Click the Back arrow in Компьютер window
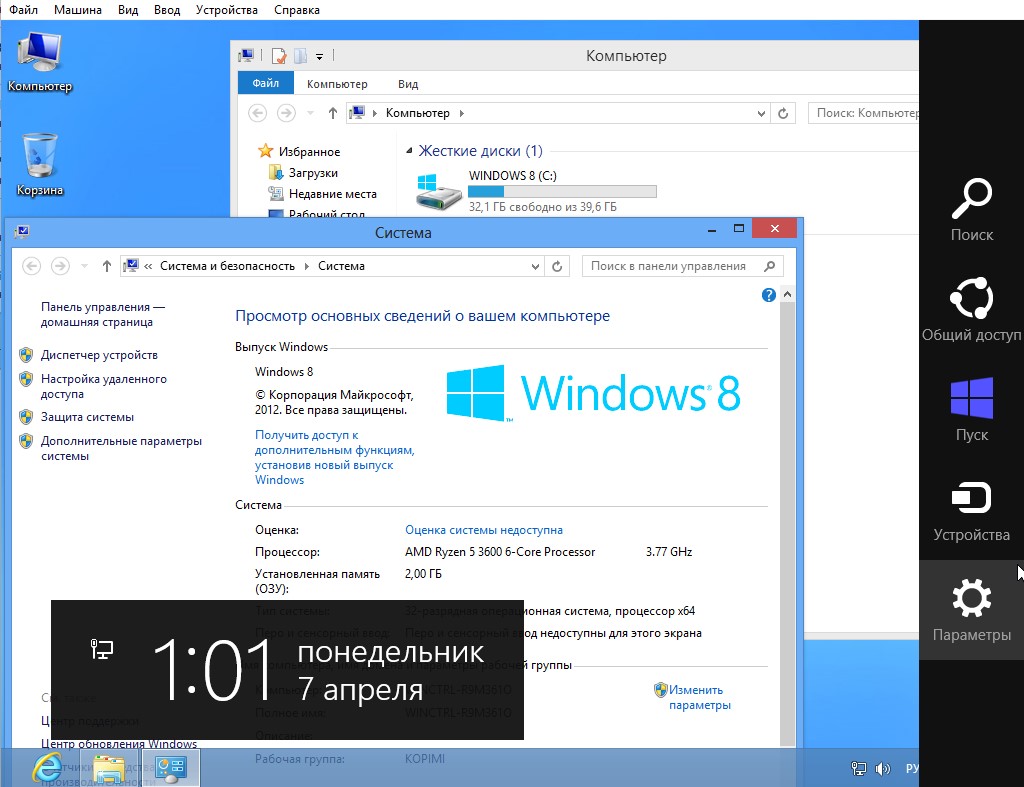This screenshot has width=1024, height=787. (257, 113)
